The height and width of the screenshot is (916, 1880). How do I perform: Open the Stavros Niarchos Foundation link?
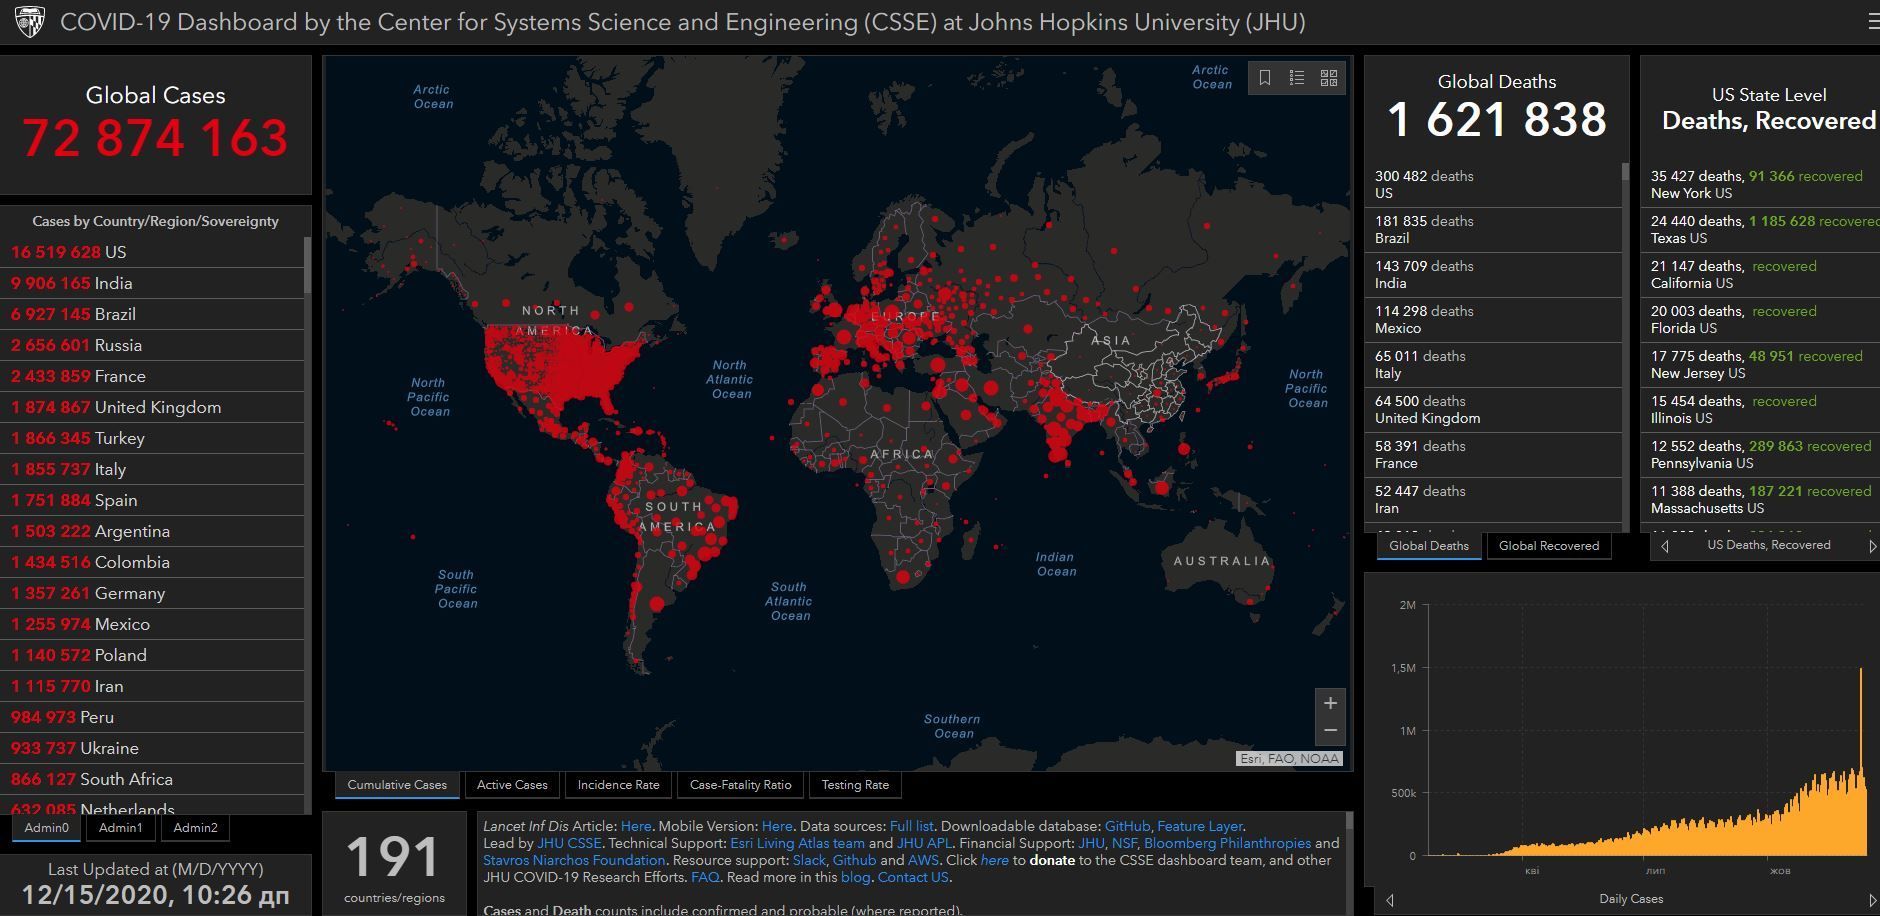click(x=574, y=860)
